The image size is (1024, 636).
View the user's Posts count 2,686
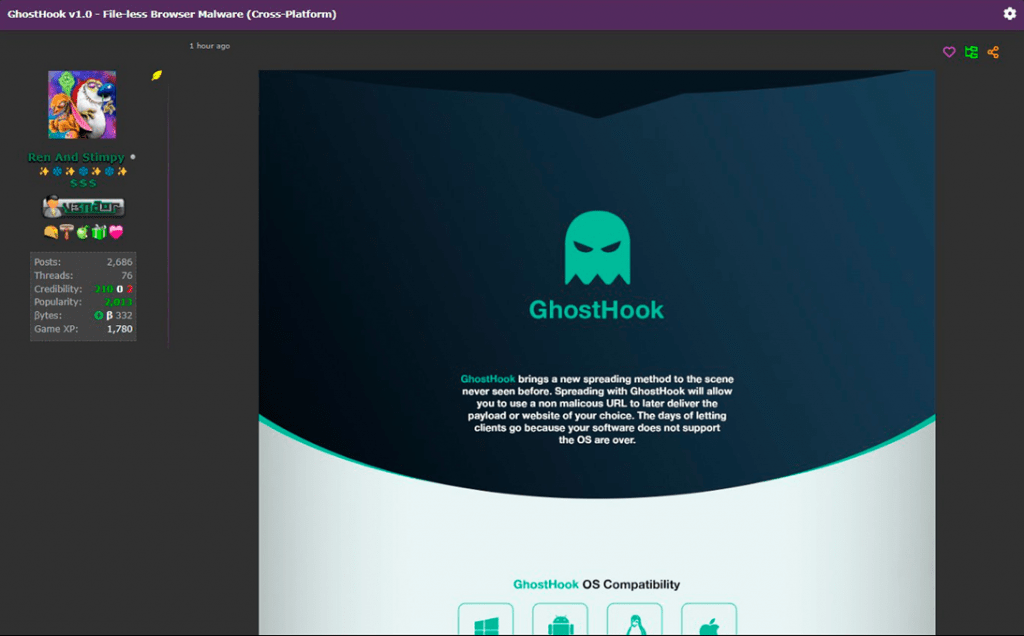coord(120,262)
